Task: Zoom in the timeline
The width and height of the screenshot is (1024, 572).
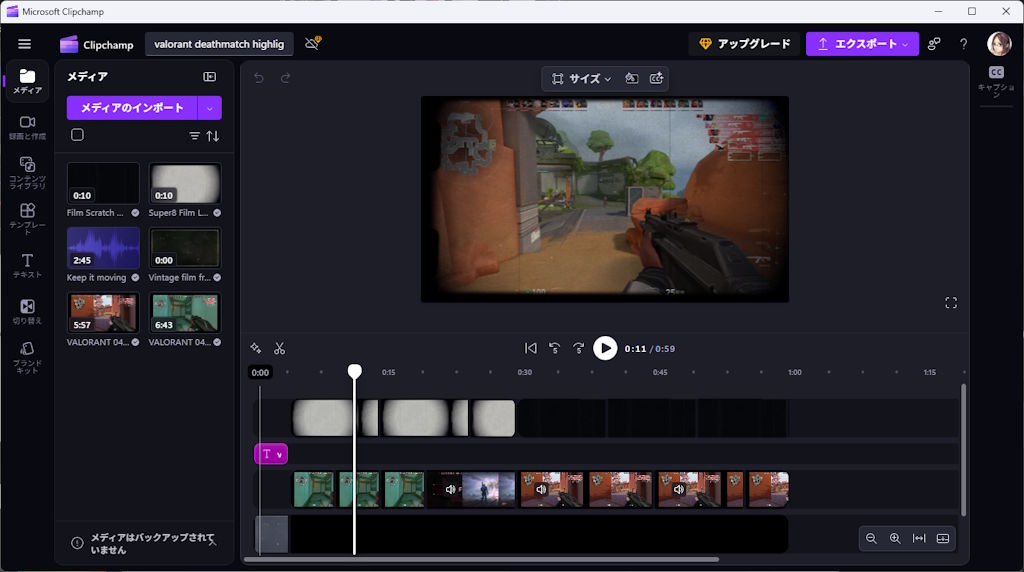Action: click(895, 539)
